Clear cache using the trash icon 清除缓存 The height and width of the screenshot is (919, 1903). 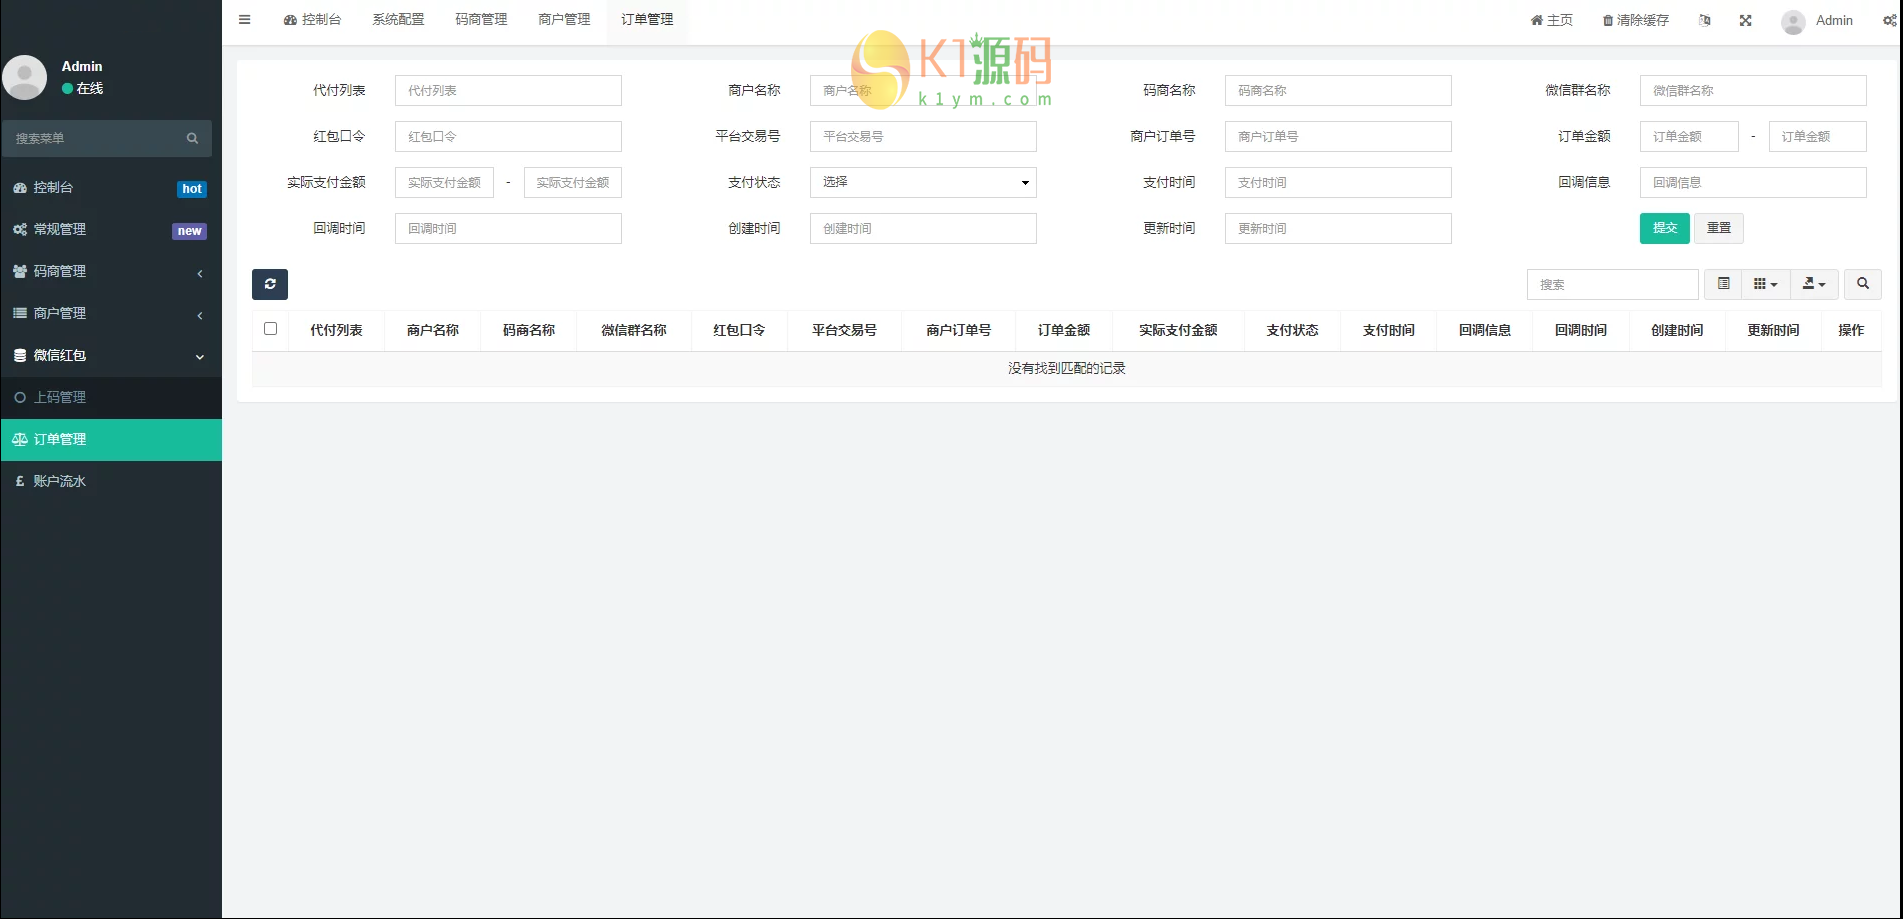[1634, 20]
